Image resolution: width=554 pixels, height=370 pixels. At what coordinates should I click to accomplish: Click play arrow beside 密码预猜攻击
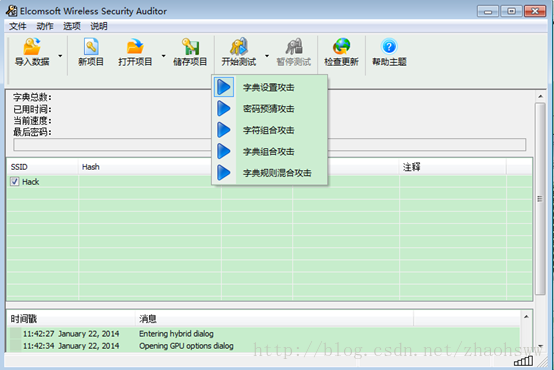(x=224, y=108)
